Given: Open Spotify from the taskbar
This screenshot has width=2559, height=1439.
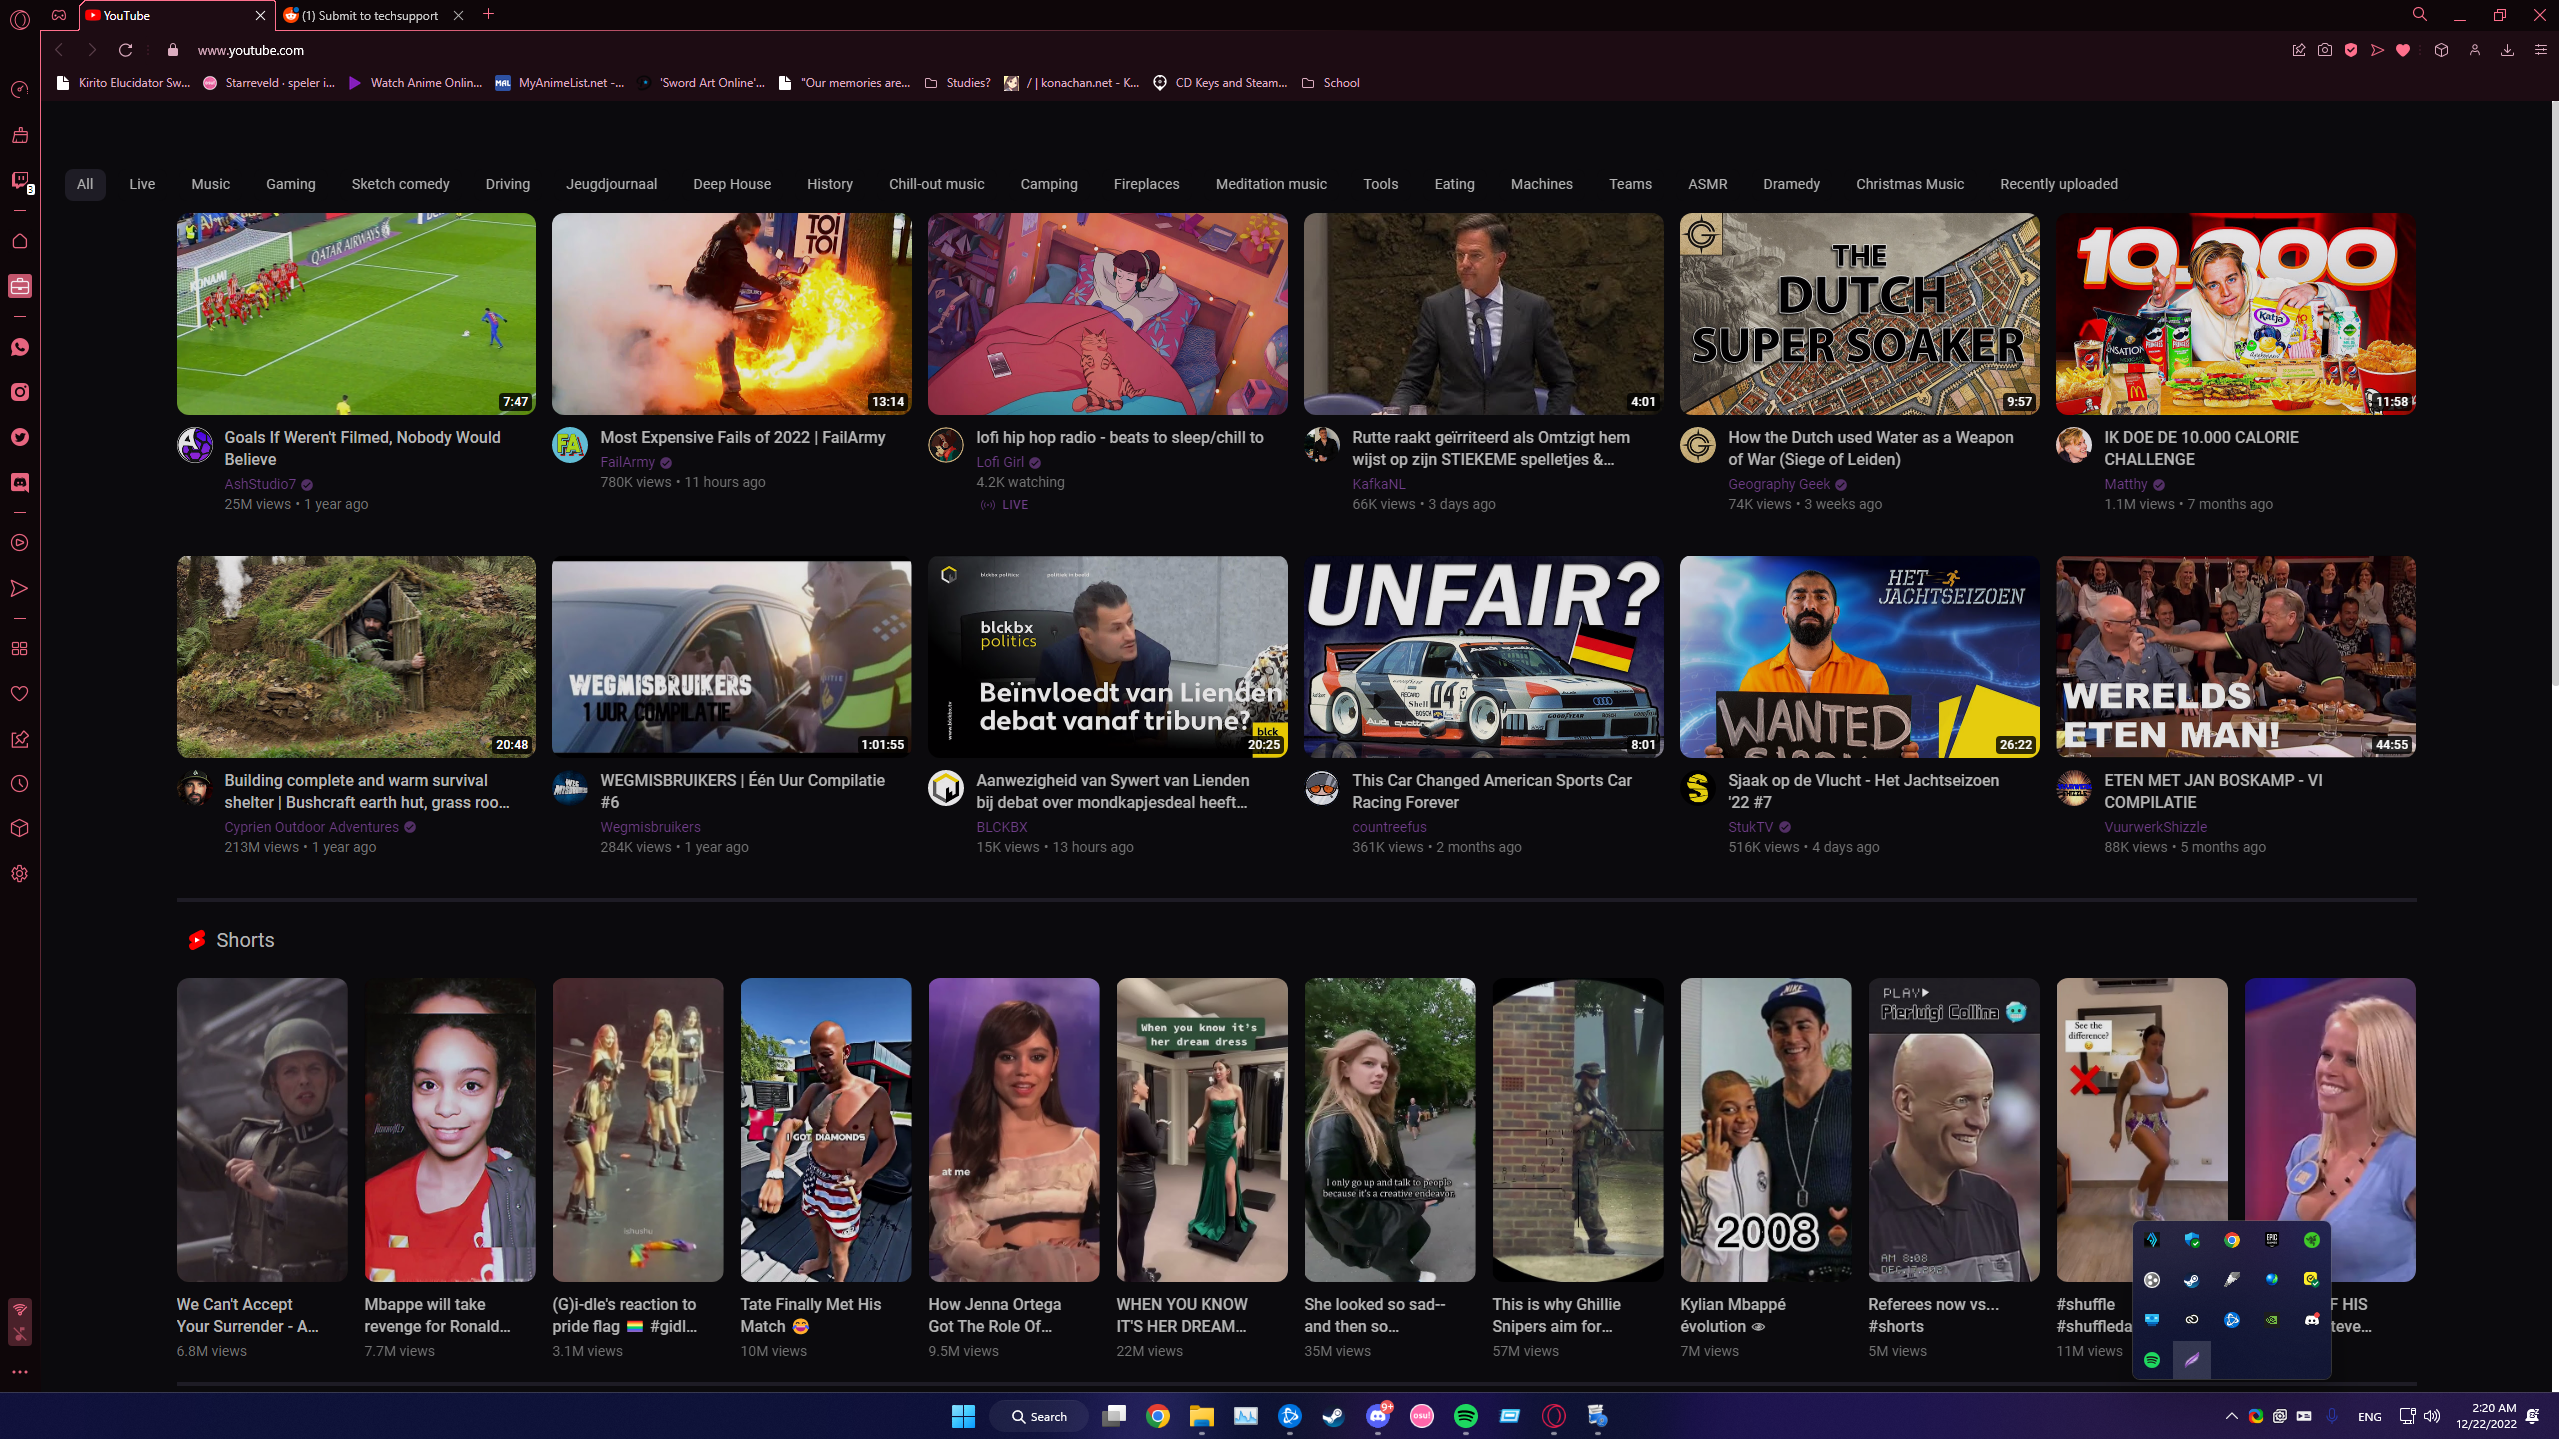Looking at the screenshot, I should click(1466, 1416).
